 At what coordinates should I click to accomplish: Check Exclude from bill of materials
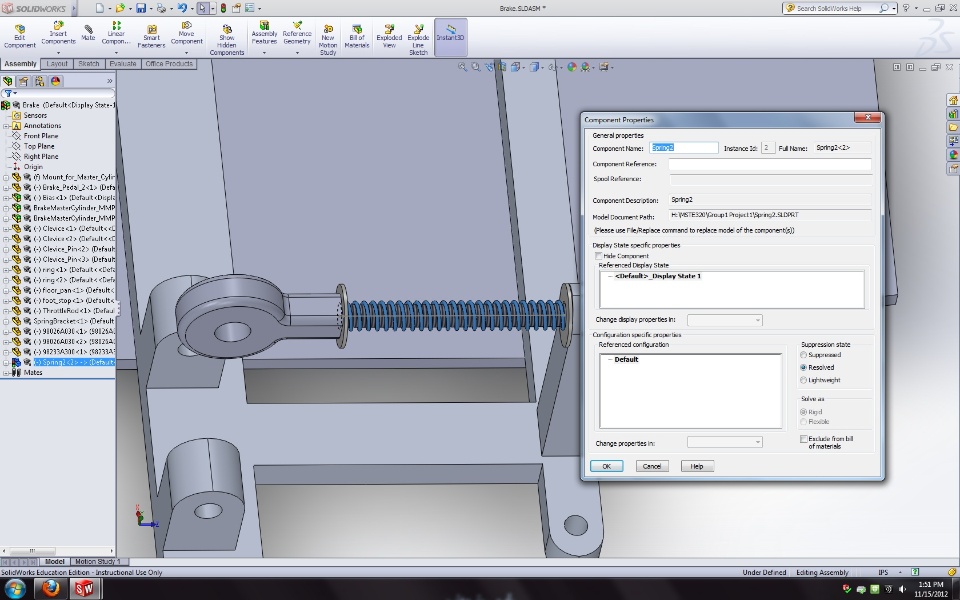click(x=804, y=439)
